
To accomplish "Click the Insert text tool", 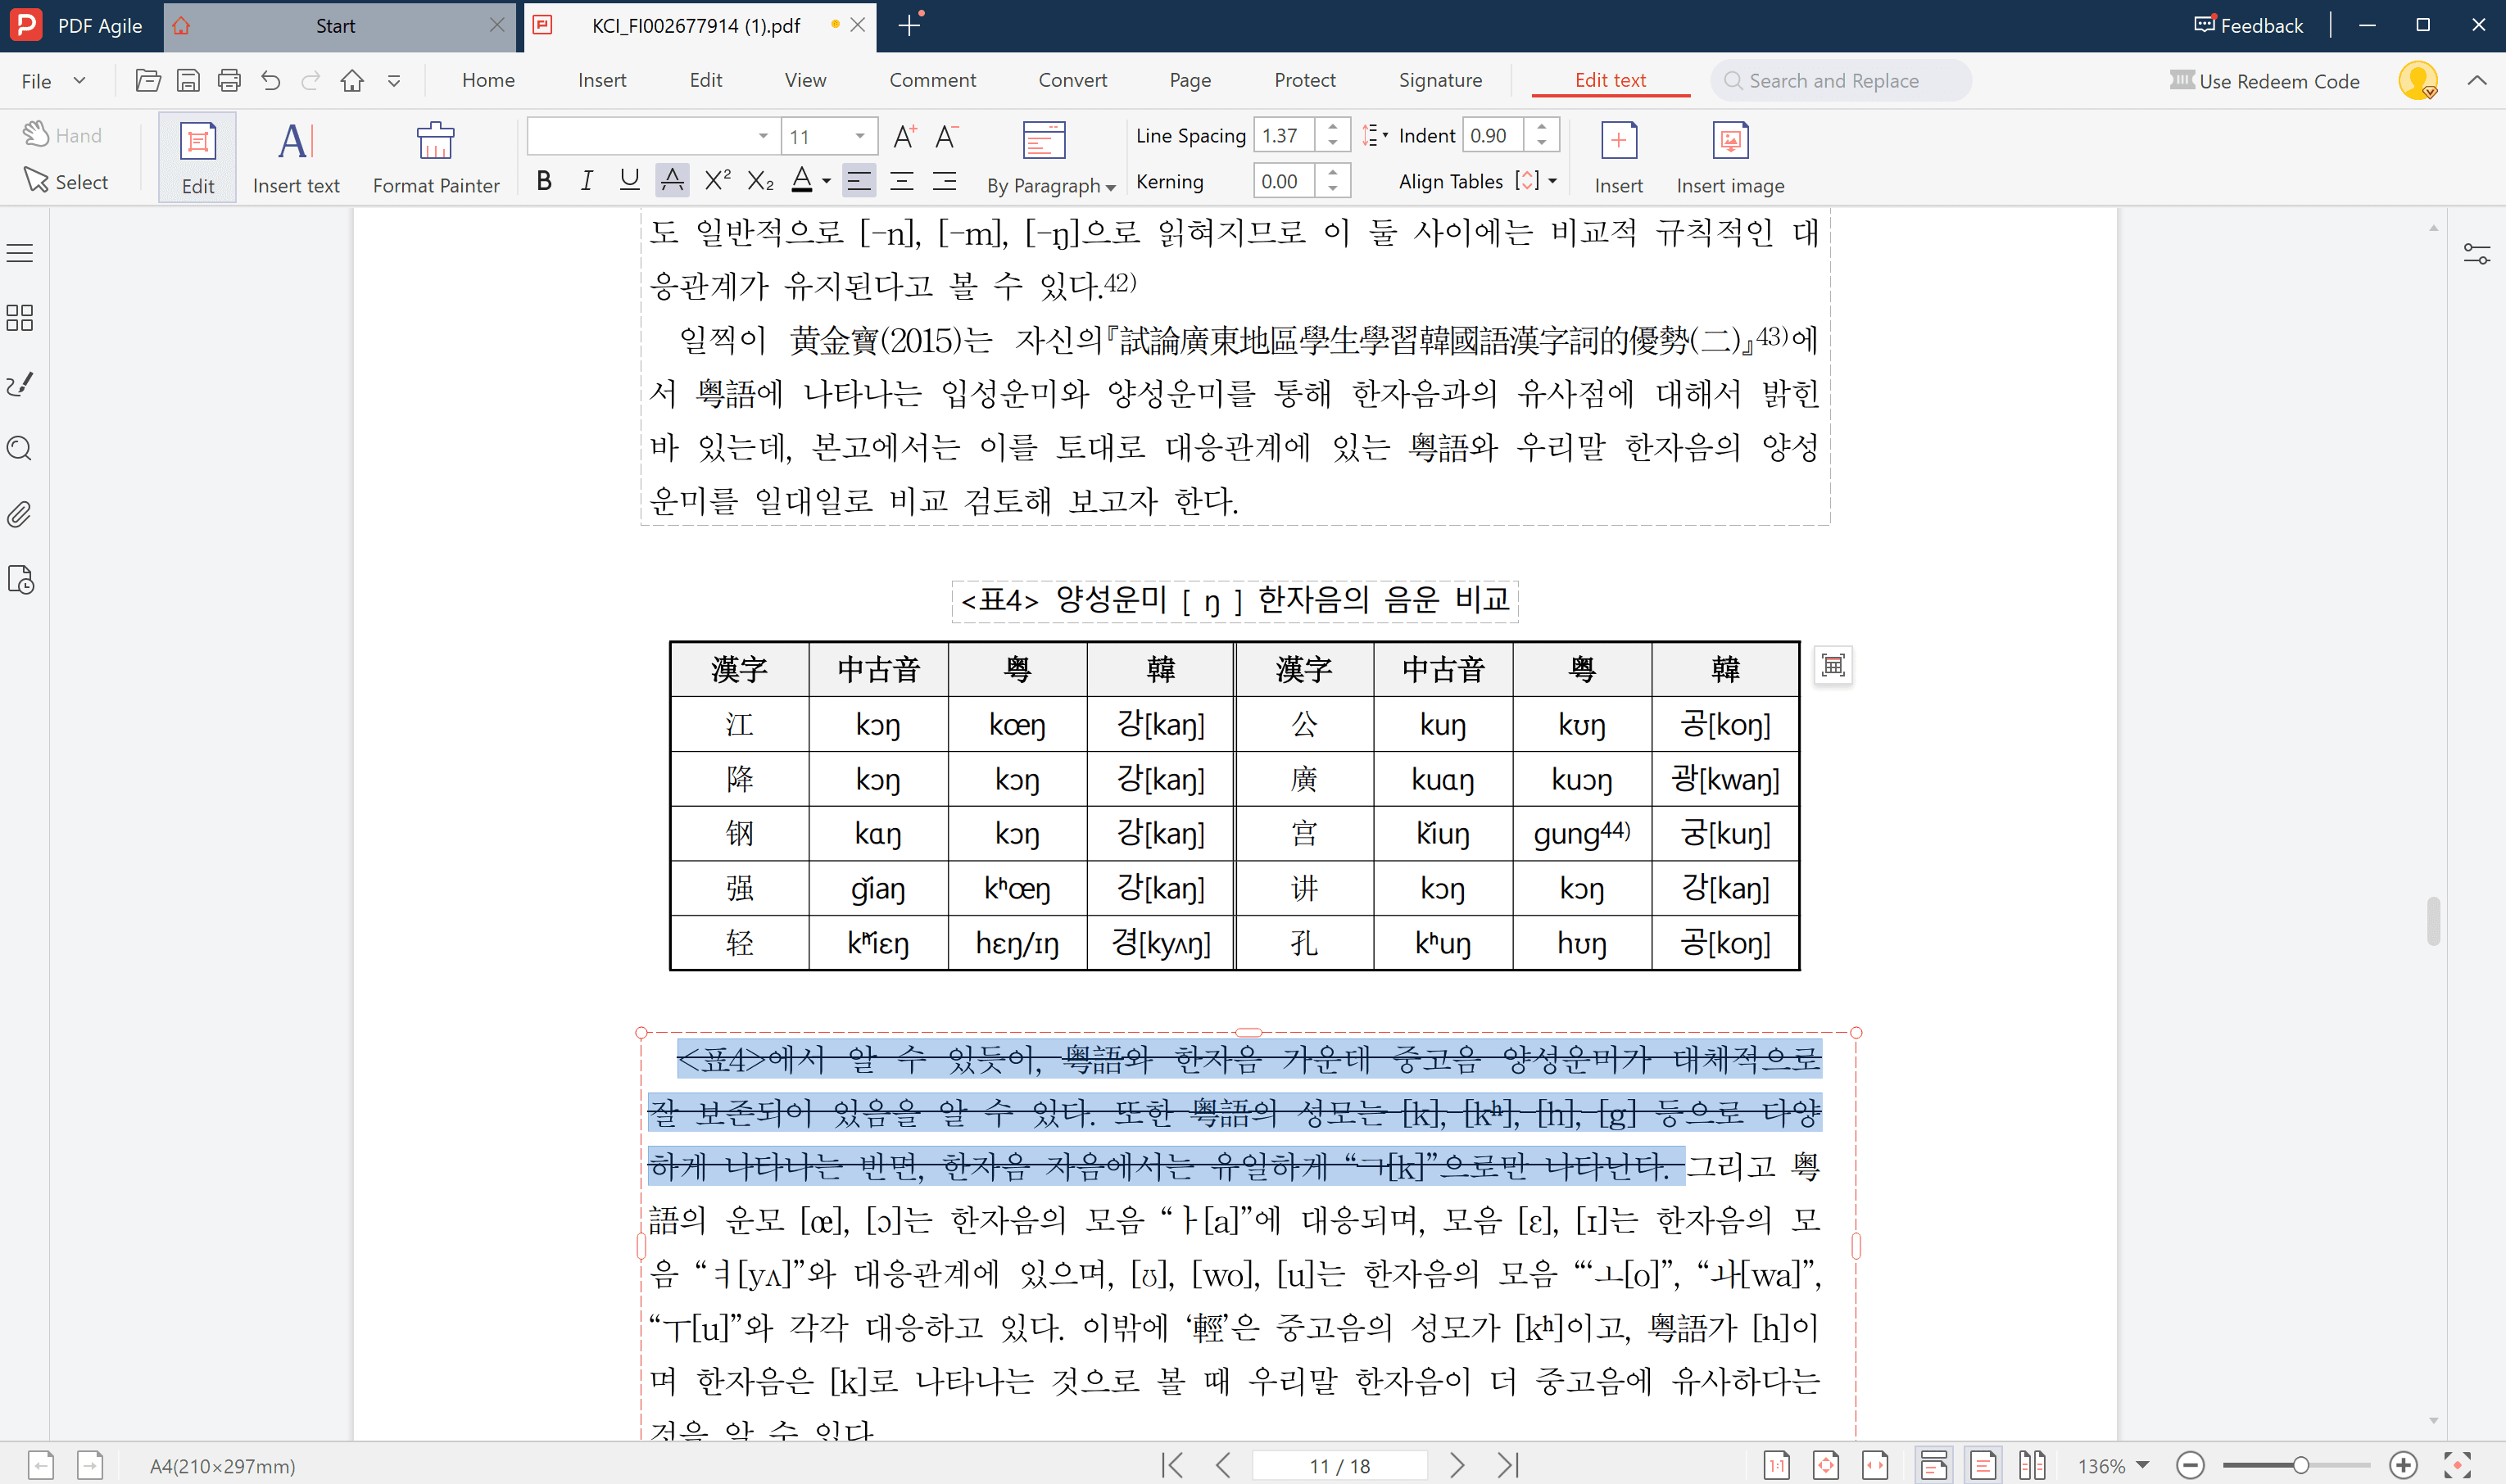I will [x=296, y=157].
